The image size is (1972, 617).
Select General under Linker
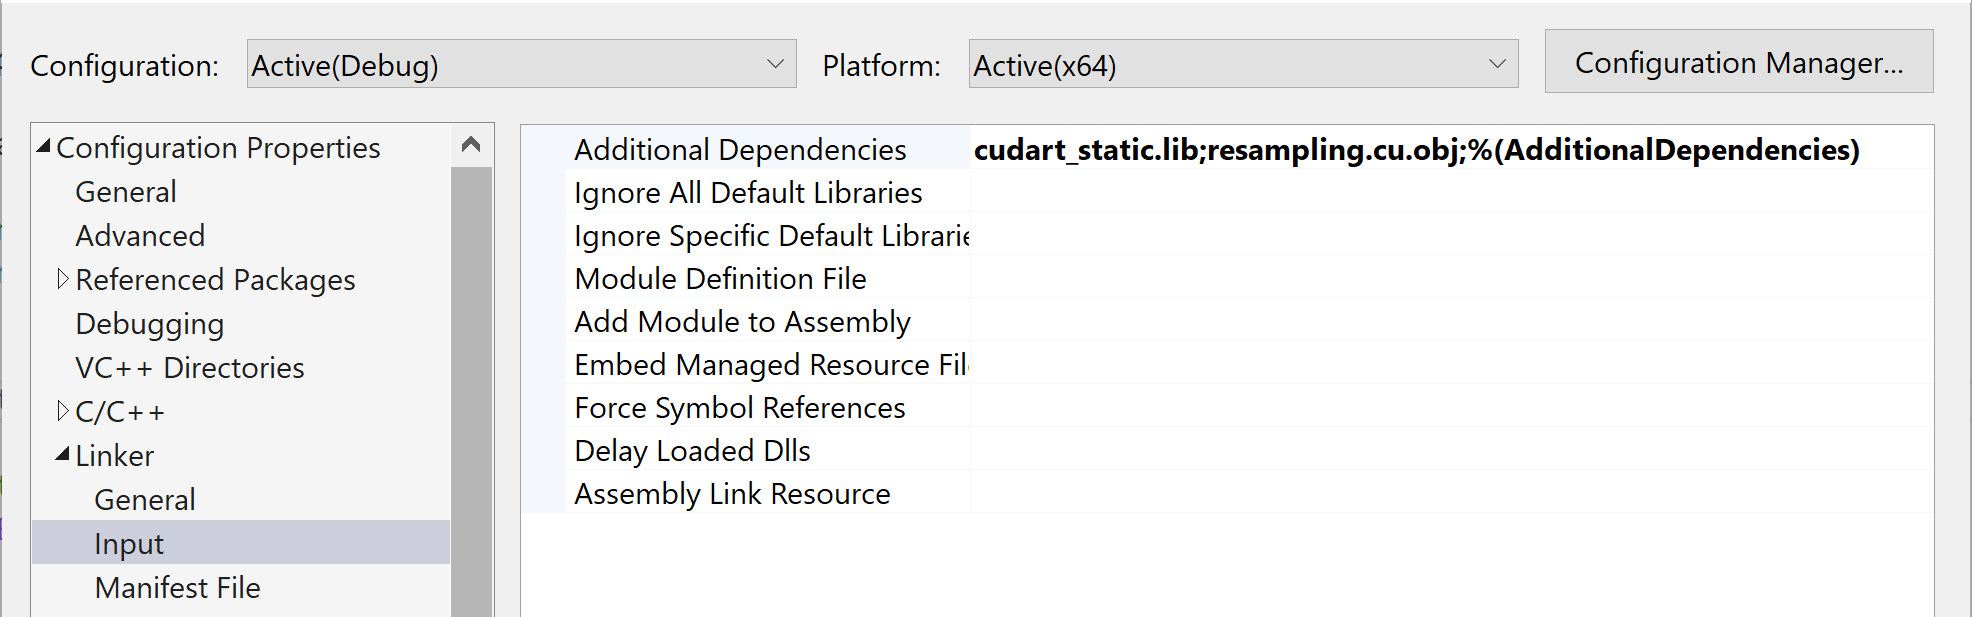(x=145, y=499)
